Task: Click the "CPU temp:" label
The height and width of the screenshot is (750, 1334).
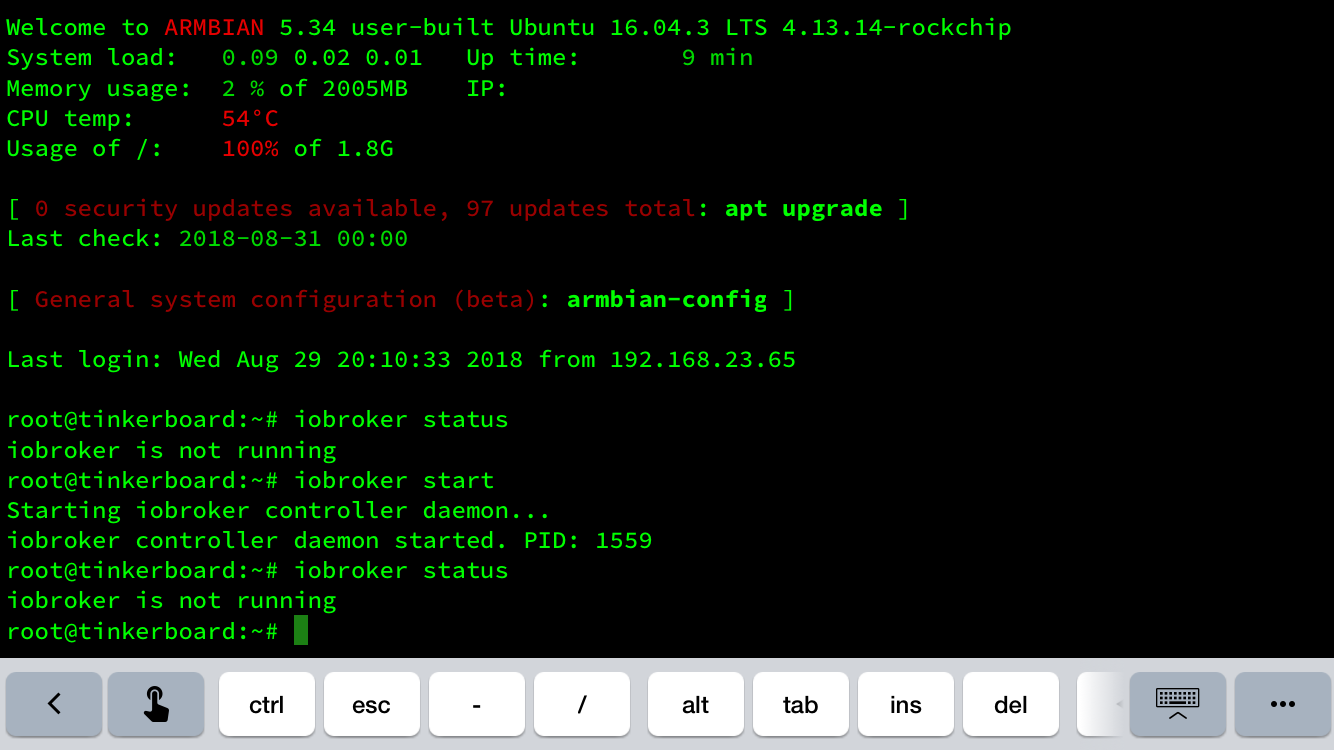Action: pos(70,118)
